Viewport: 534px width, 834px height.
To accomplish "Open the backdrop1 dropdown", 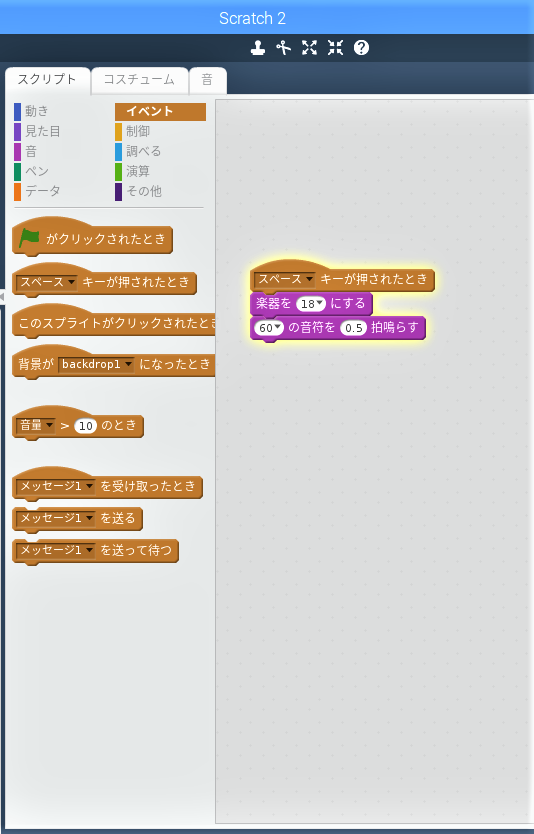I will pyautogui.click(x=96, y=364).
